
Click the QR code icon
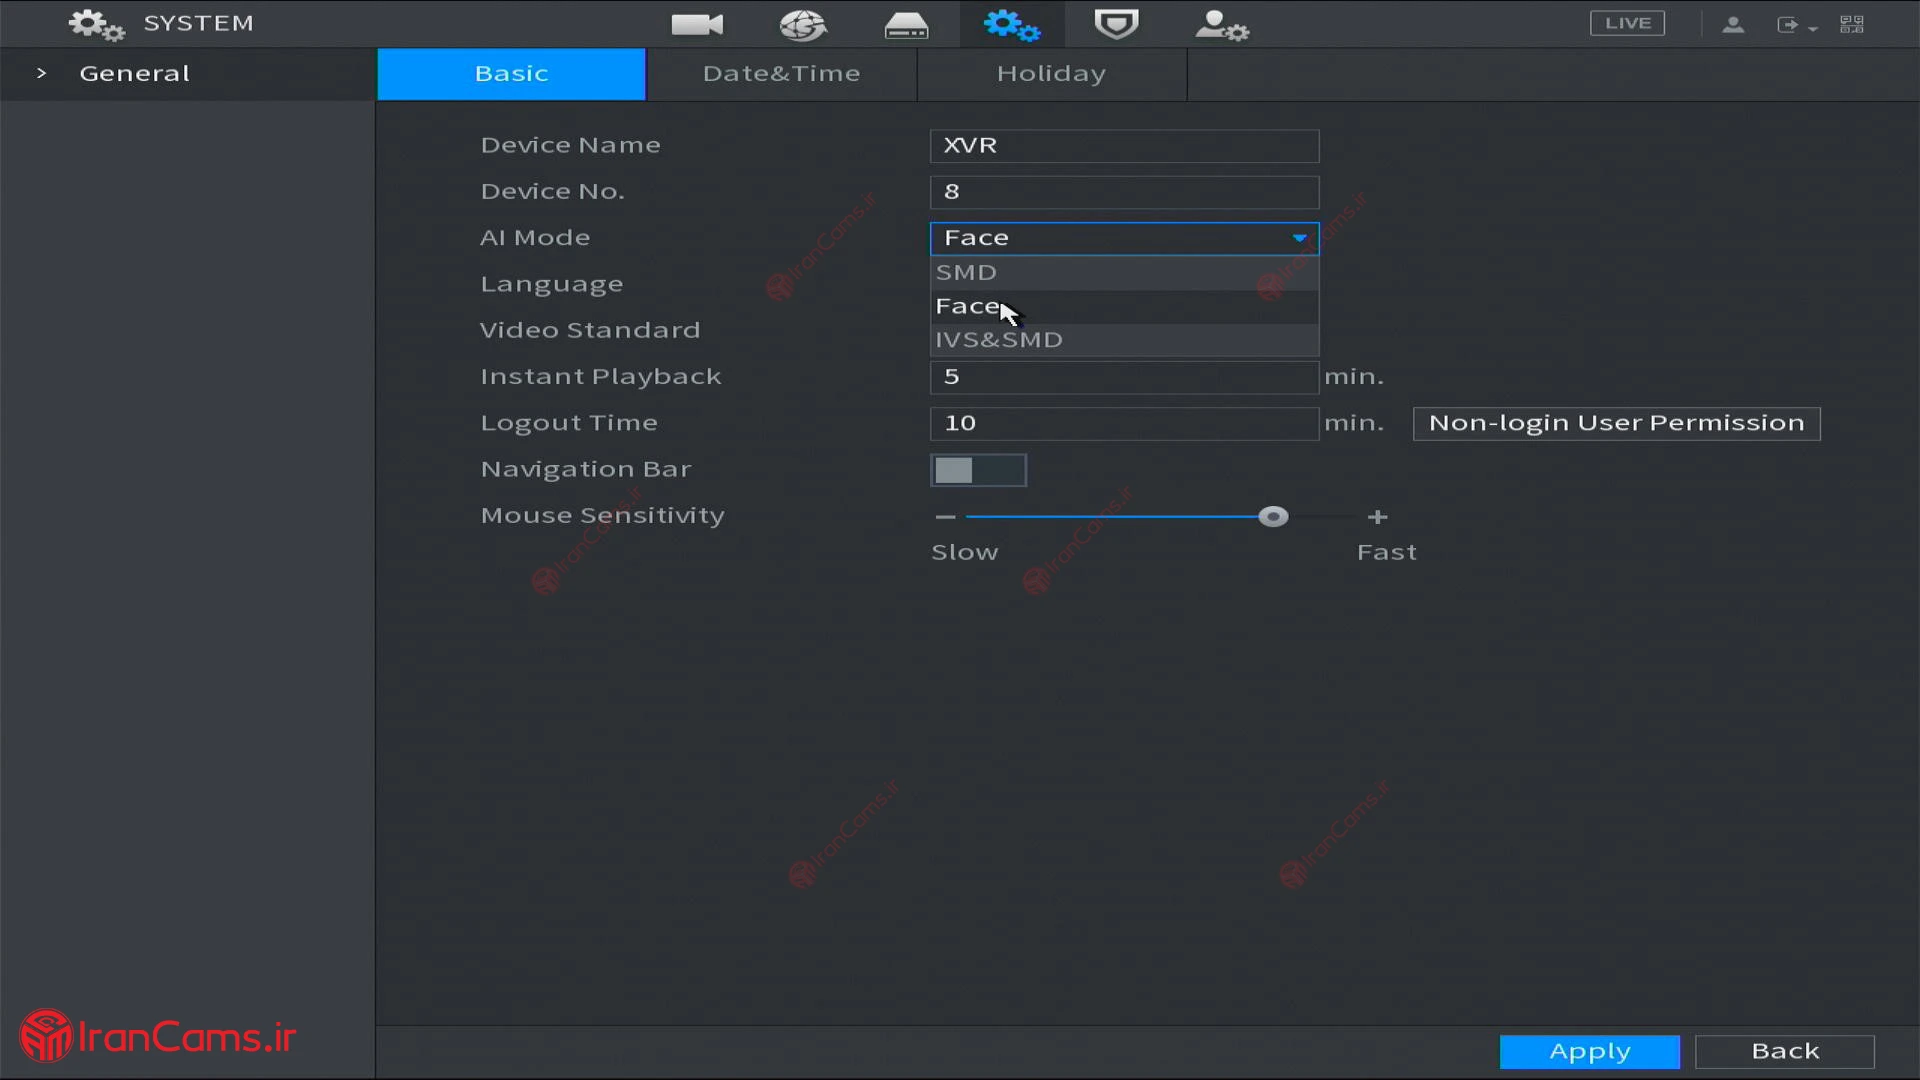(1851, 24)
